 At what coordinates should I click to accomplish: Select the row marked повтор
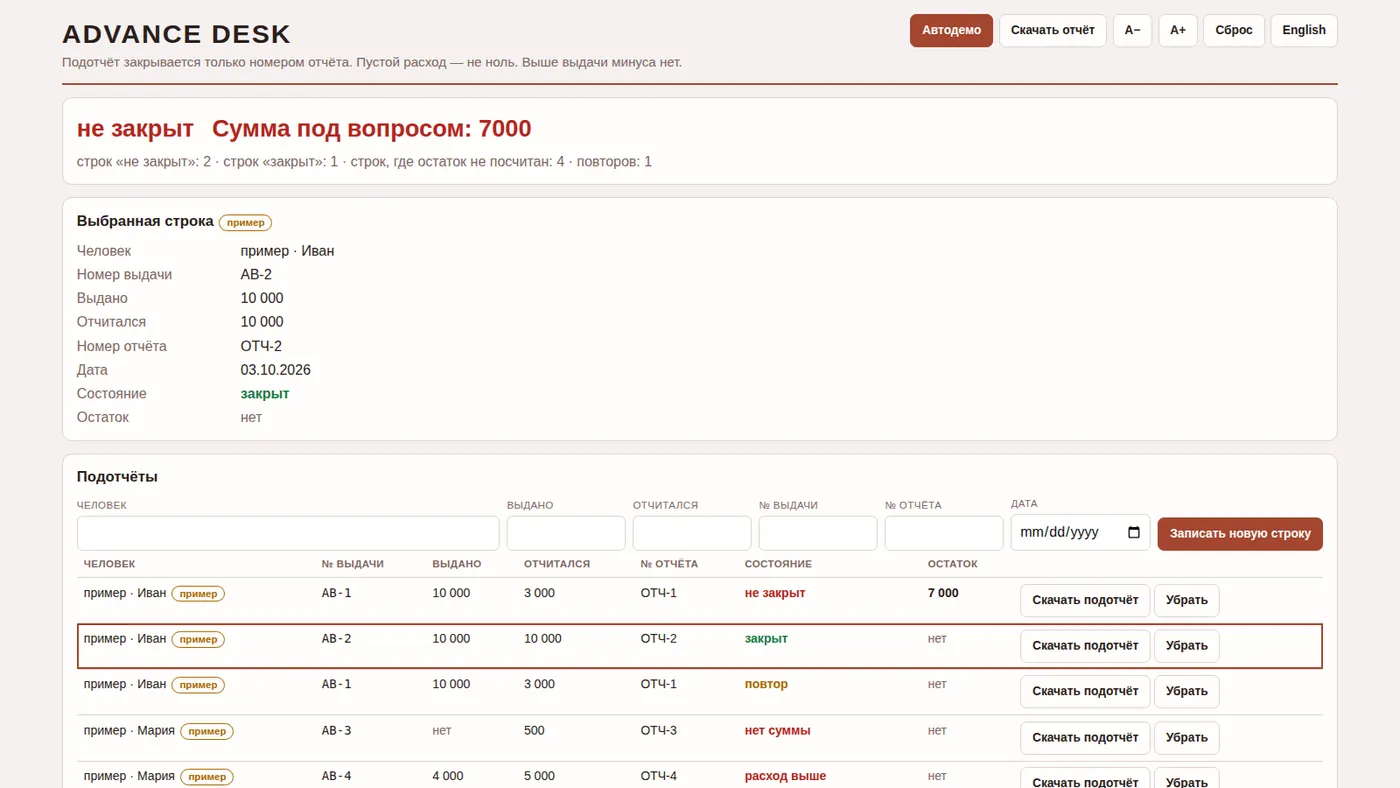[x=700, y=692]
